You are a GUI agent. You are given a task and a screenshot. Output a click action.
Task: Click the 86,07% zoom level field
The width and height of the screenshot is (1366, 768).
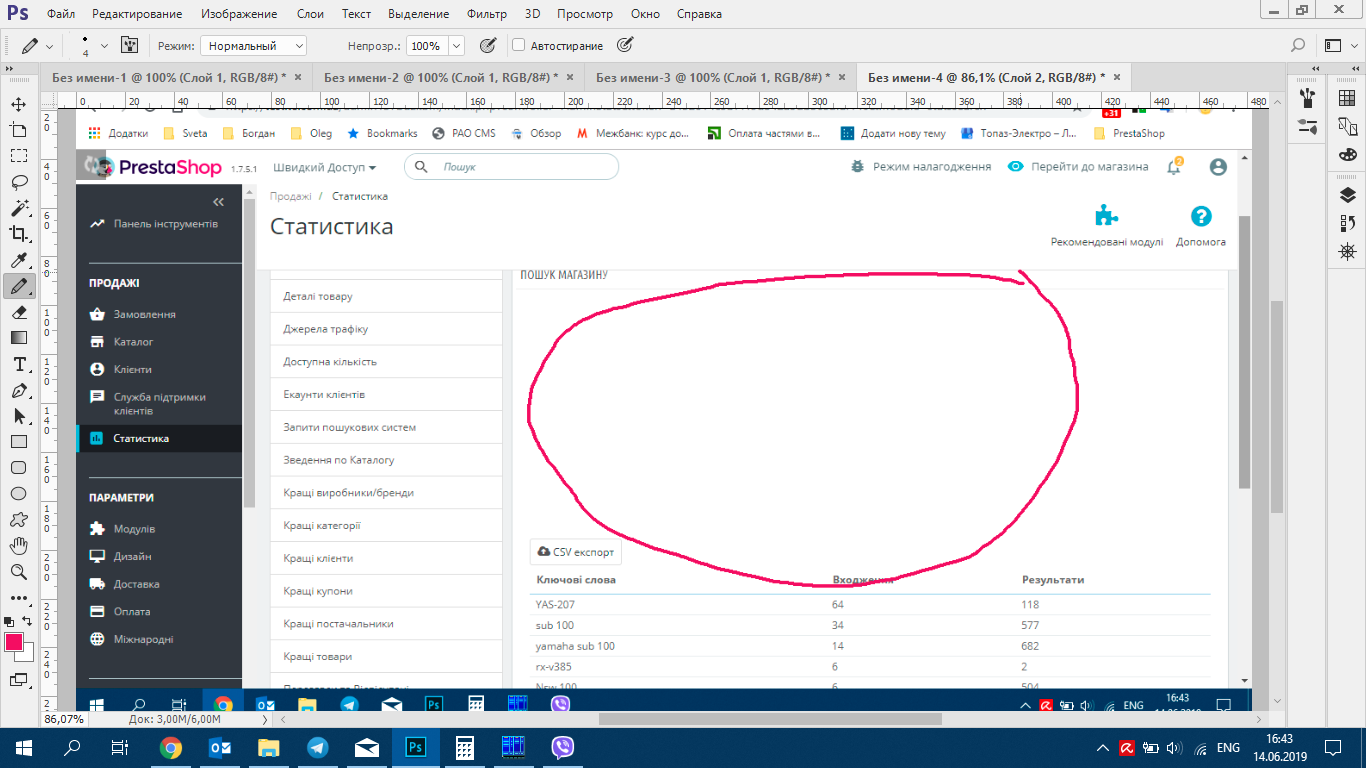click(x=63, y=719)
